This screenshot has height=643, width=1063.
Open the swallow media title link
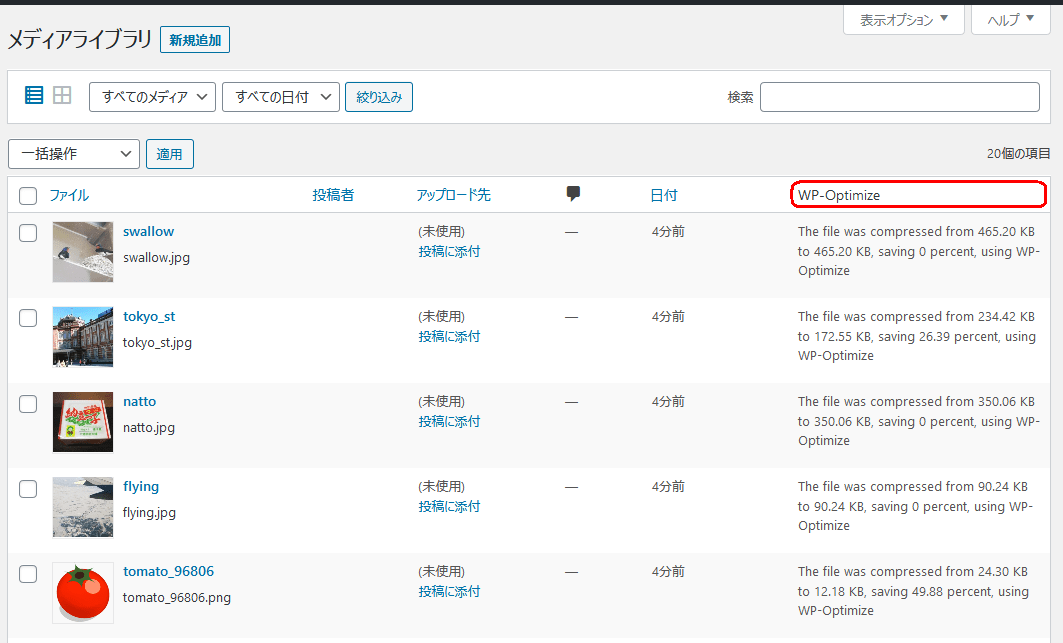pyautogui.click(x=148, y=231)
